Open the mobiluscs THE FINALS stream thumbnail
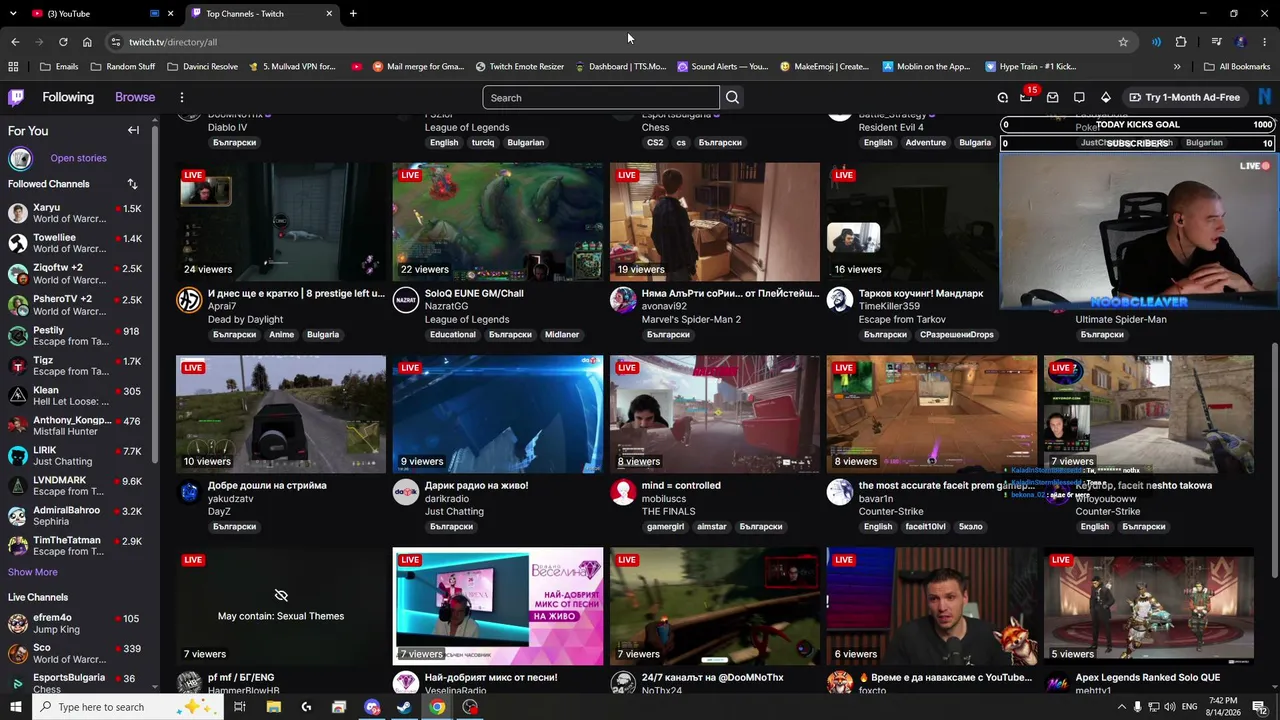The height and width of the screenshot is (720, 1280). pos(715,414)
